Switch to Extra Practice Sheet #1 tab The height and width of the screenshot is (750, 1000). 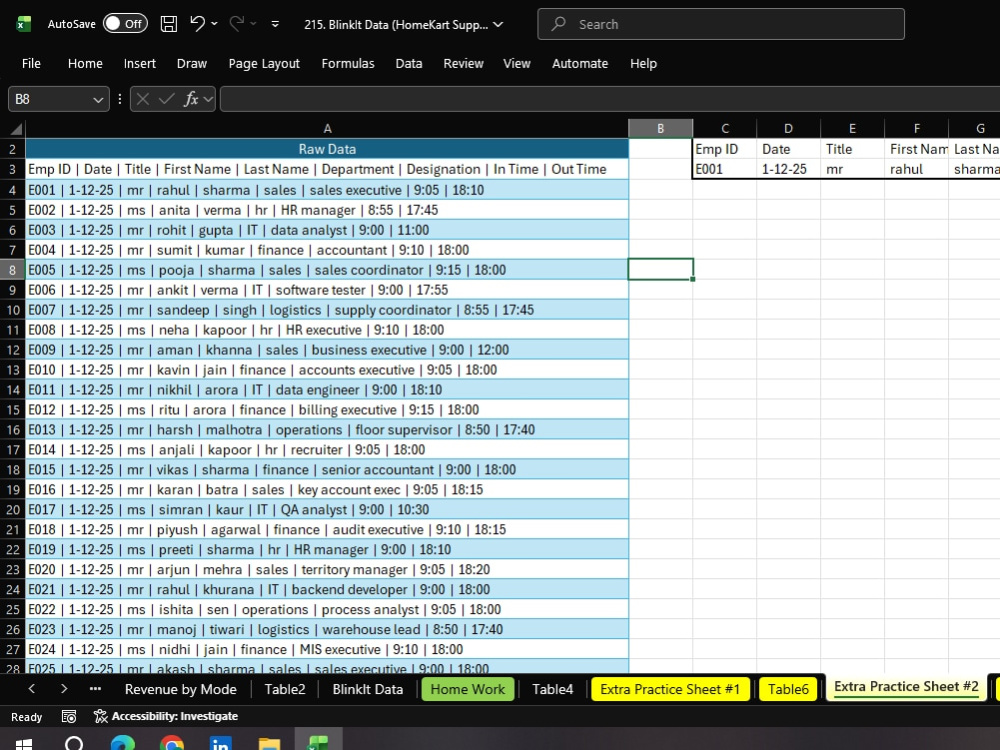point(670,689)
